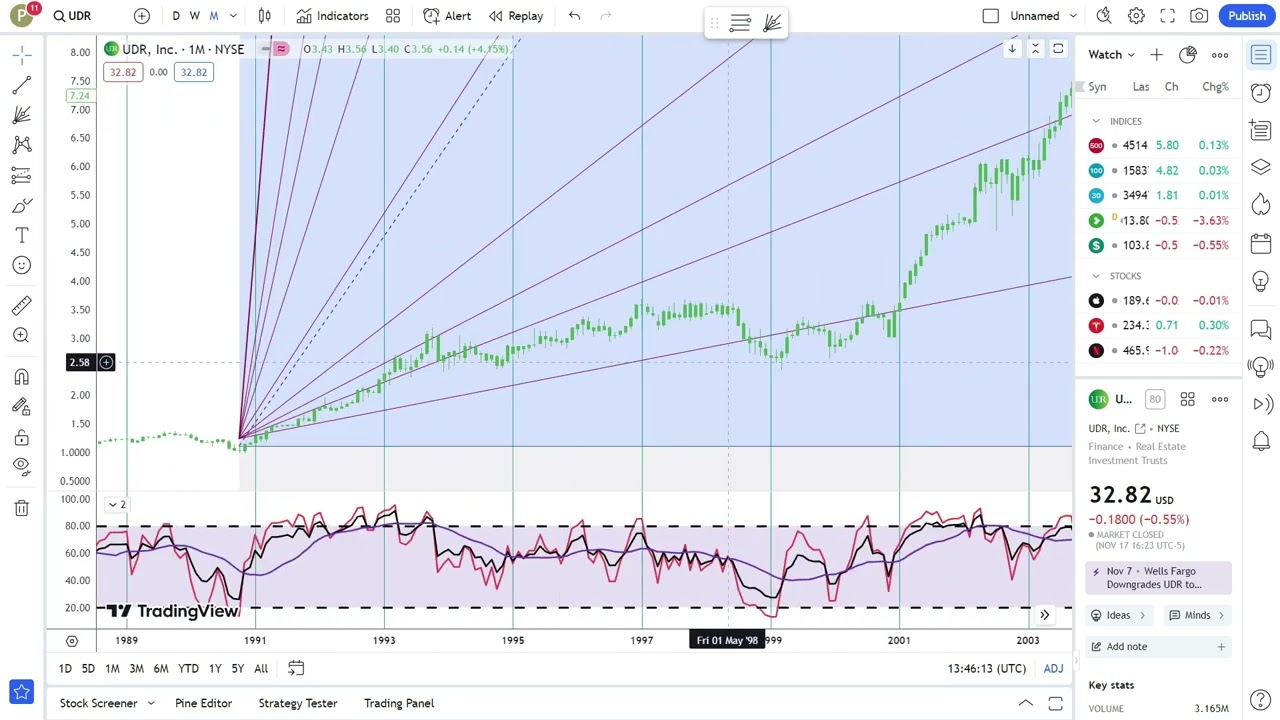1280x720 pixels.
Task: Click the Publish button
Action: pyautogui.click(x=1246, y=16)
